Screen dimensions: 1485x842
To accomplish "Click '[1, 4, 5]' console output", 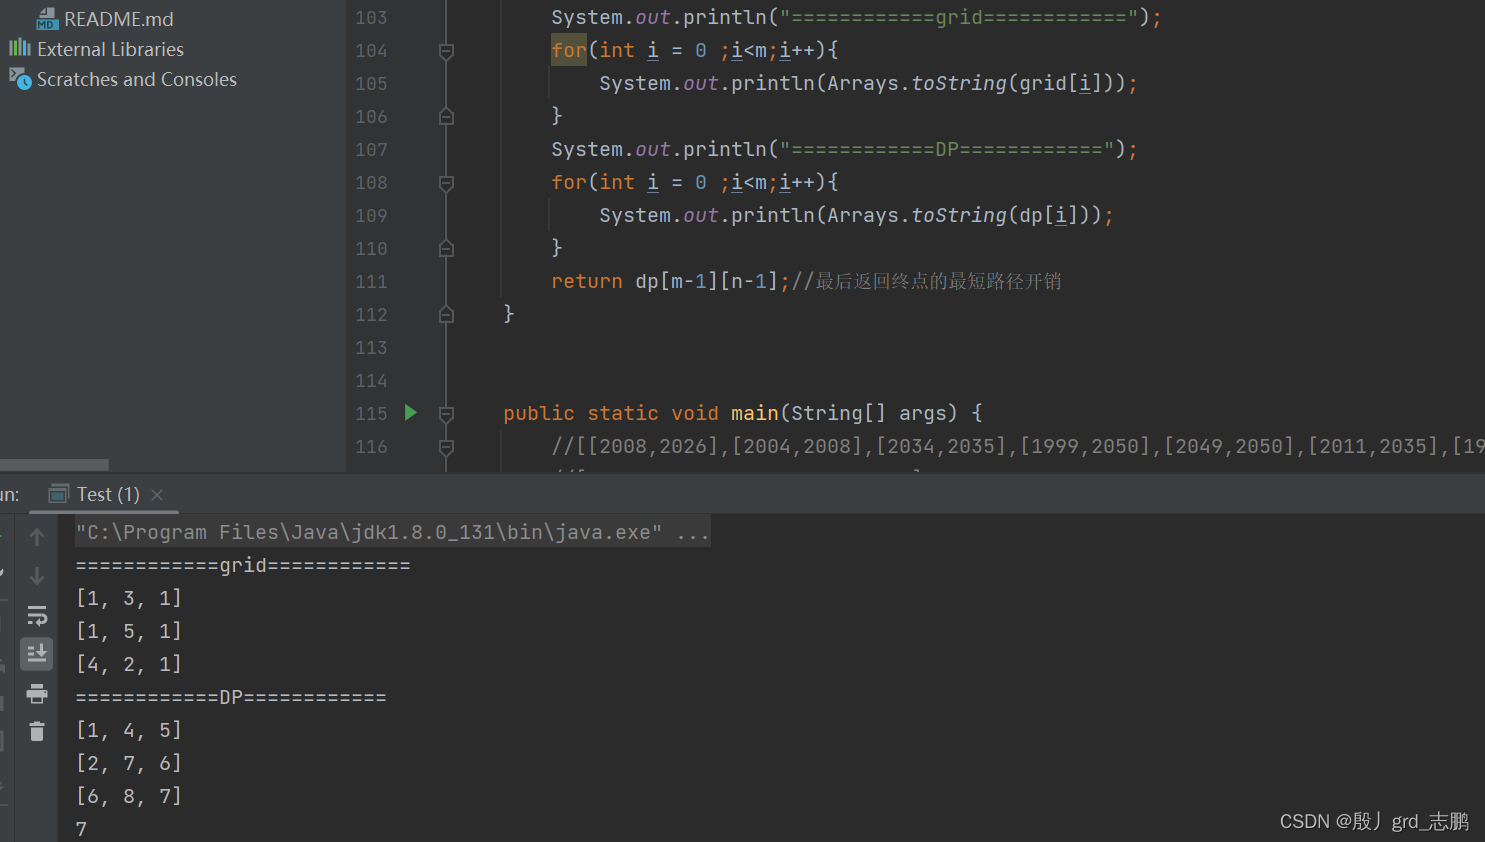I will (x=129, y=731).
